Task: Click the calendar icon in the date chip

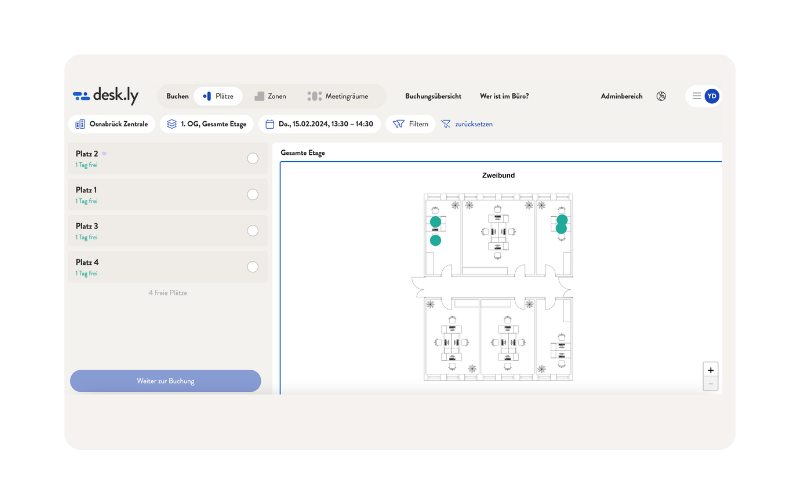Action: point(270,124)
